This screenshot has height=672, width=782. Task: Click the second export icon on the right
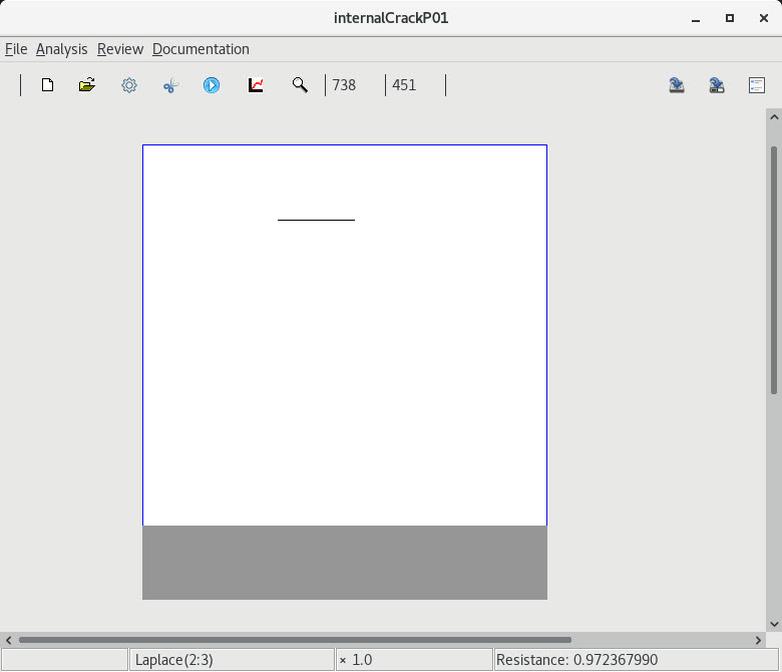717,85
